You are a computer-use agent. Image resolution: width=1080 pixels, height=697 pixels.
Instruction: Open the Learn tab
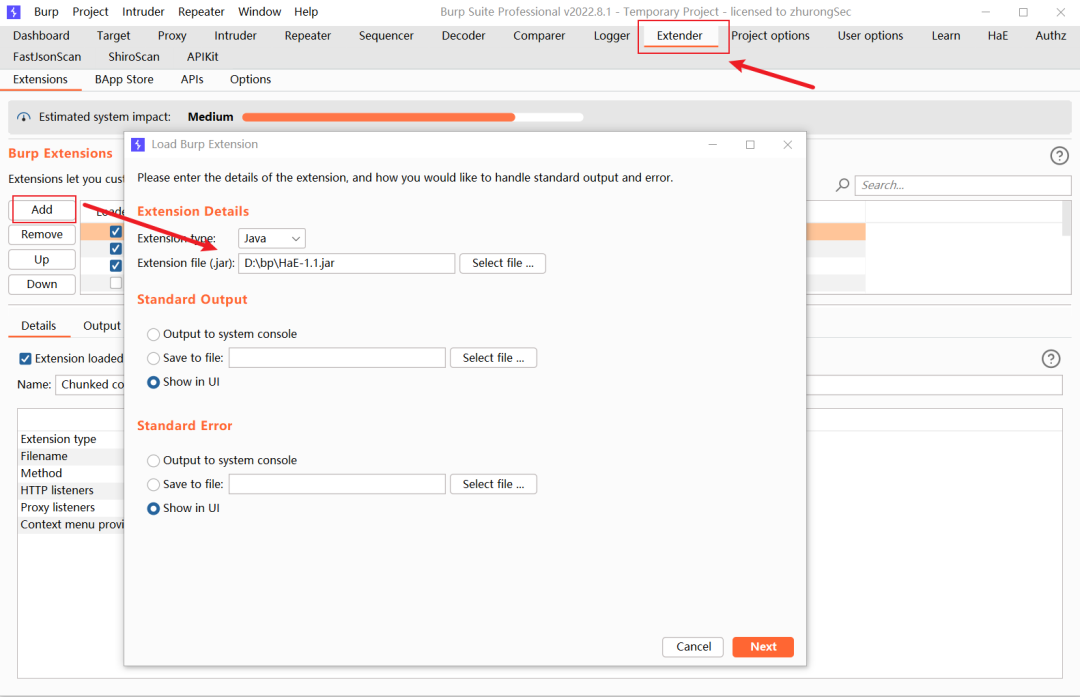pyautogui.click(x=946, y=36)
